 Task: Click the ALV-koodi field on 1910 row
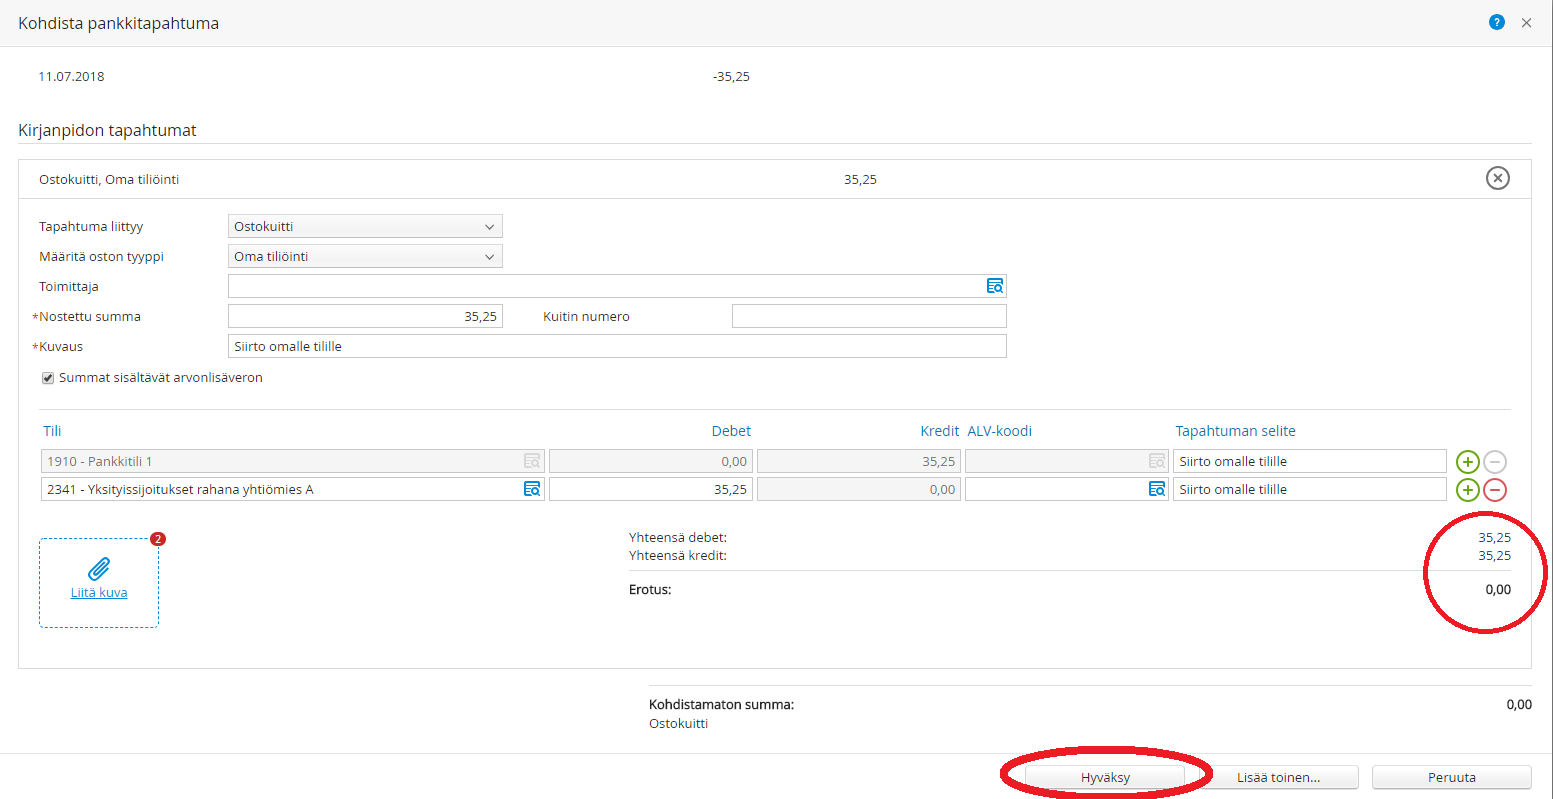coord(1067,461)
